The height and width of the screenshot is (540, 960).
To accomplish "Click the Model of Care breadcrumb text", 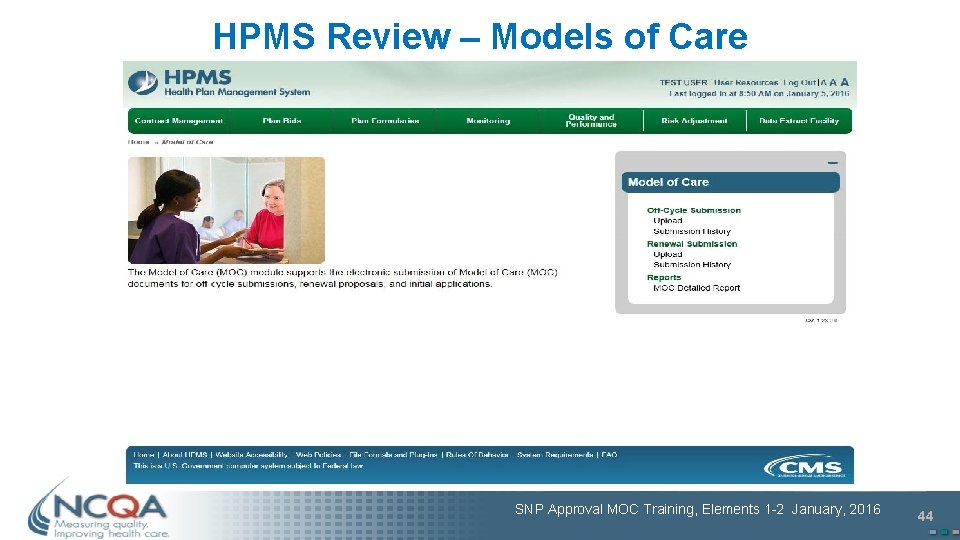I will click(187, 142).
